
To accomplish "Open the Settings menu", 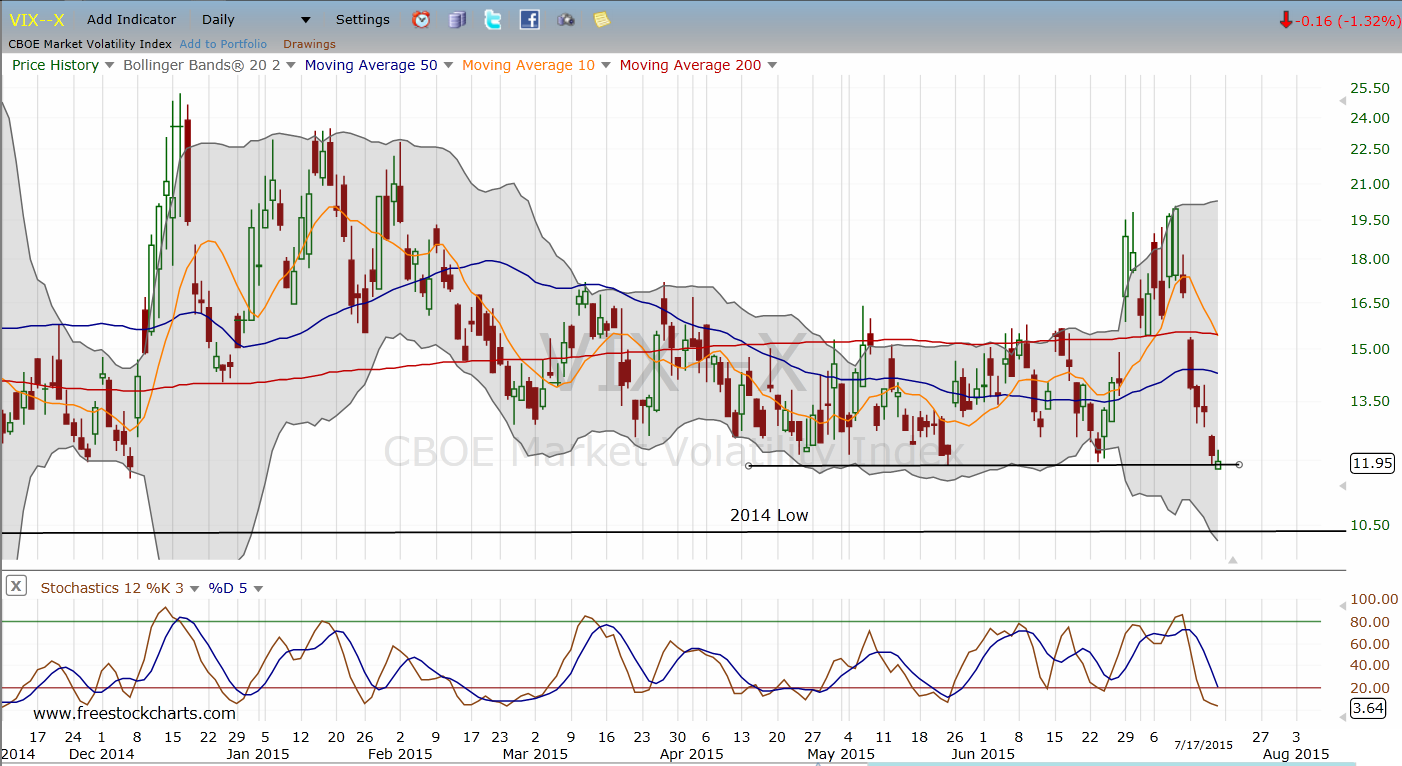I will [x=363, y=20].
